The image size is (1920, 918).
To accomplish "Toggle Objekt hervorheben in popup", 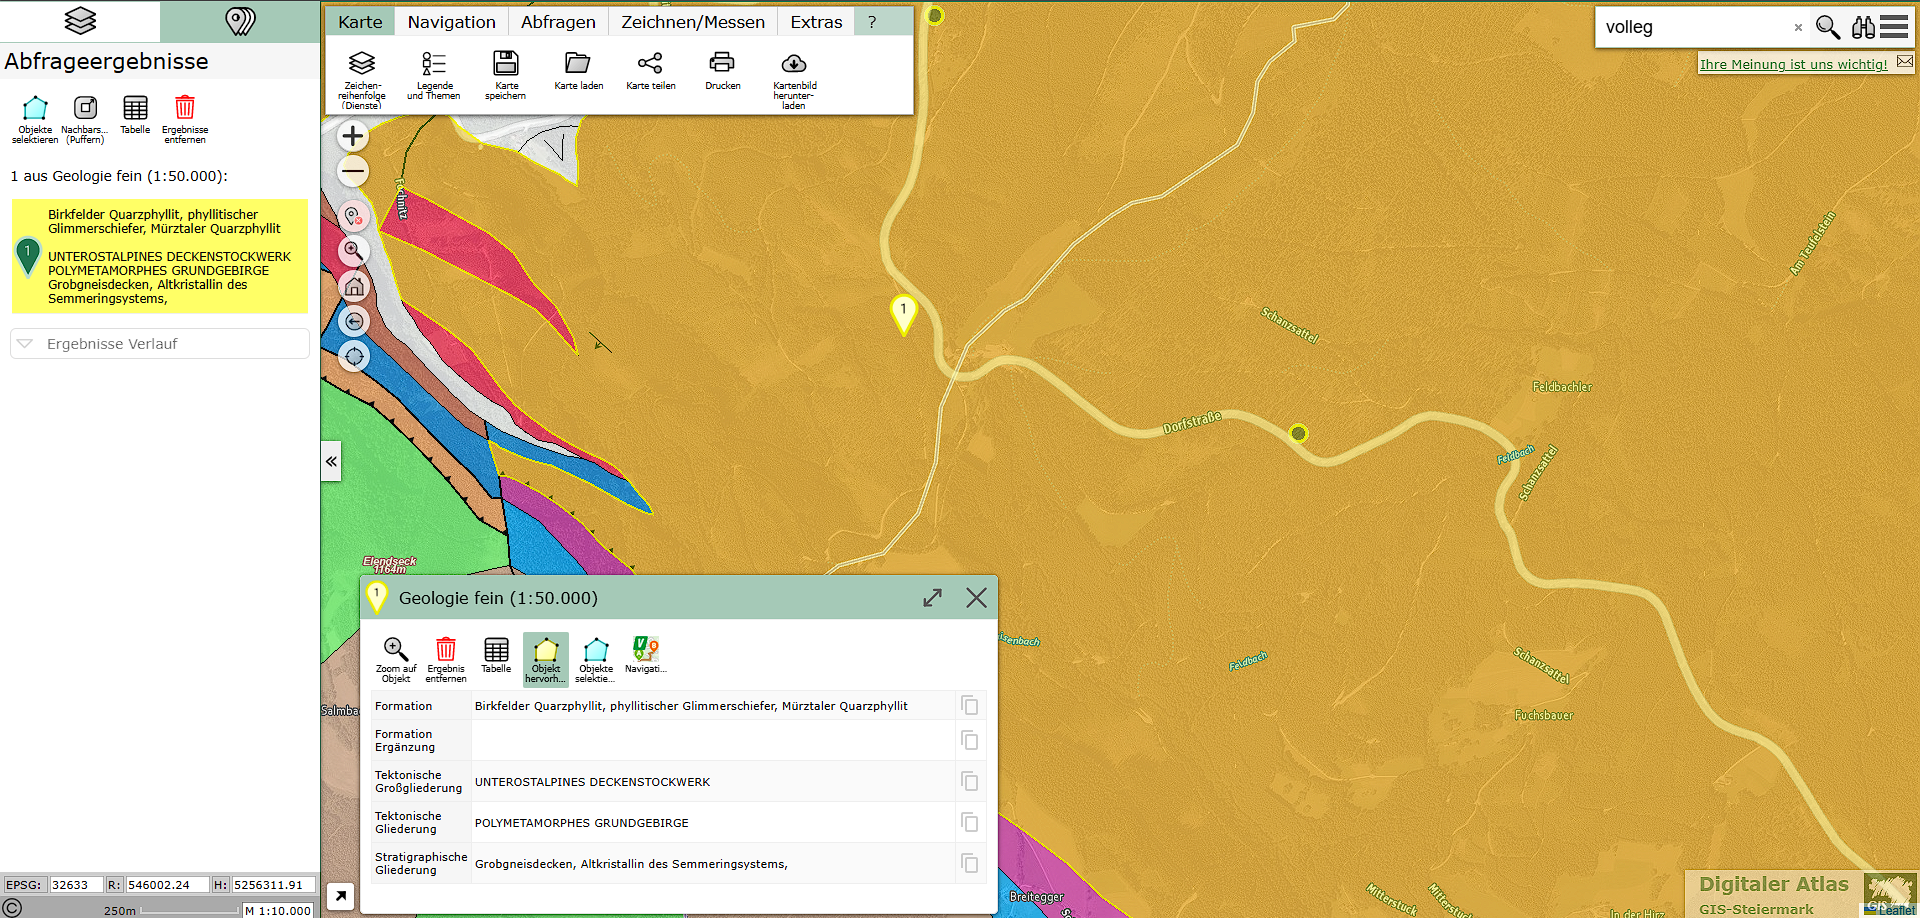I will tap(546, 659).
